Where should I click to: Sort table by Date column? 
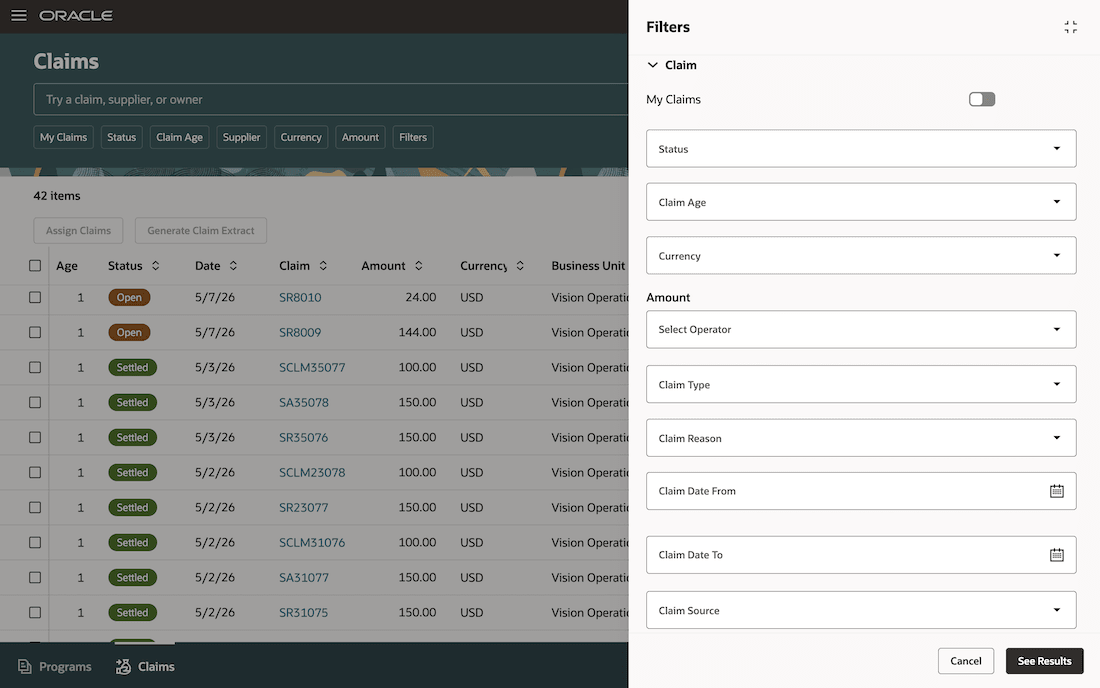pos(233,266)
